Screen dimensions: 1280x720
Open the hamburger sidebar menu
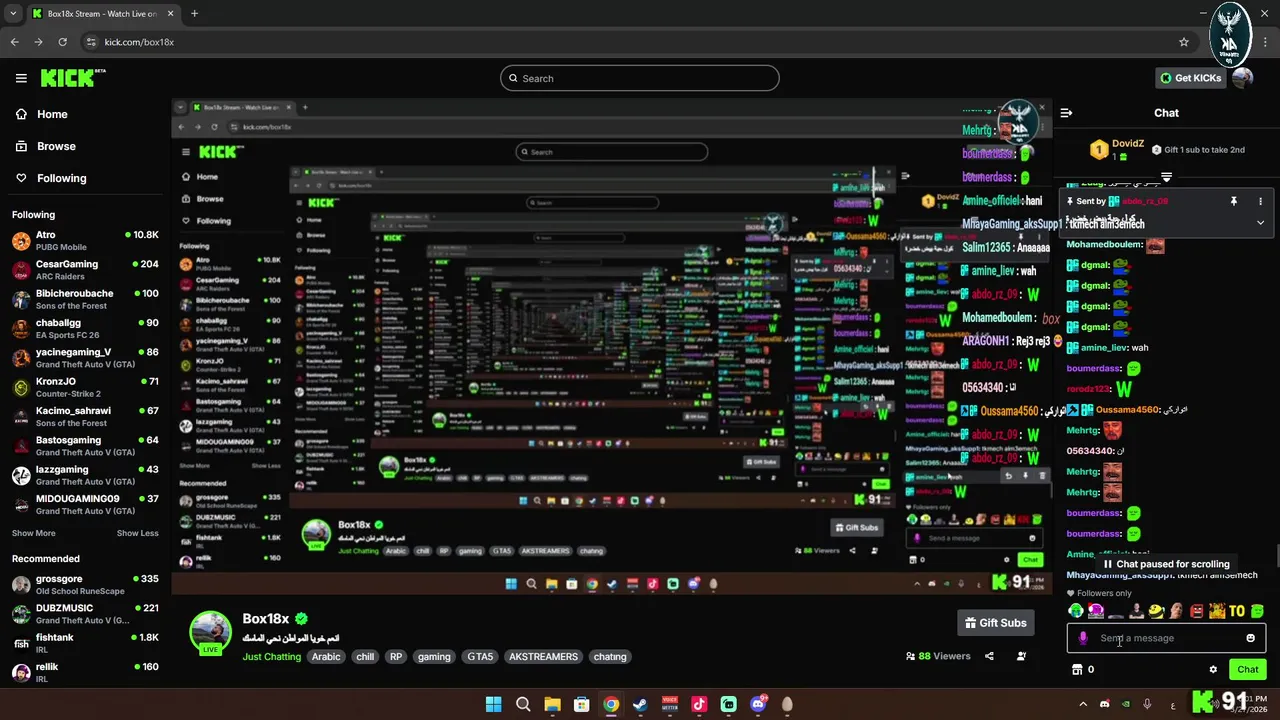coord(21,78)
